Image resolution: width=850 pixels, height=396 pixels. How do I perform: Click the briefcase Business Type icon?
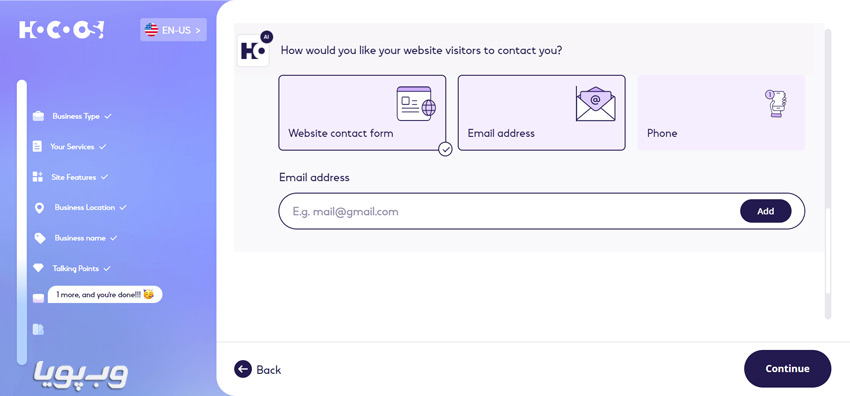[38, 116]
